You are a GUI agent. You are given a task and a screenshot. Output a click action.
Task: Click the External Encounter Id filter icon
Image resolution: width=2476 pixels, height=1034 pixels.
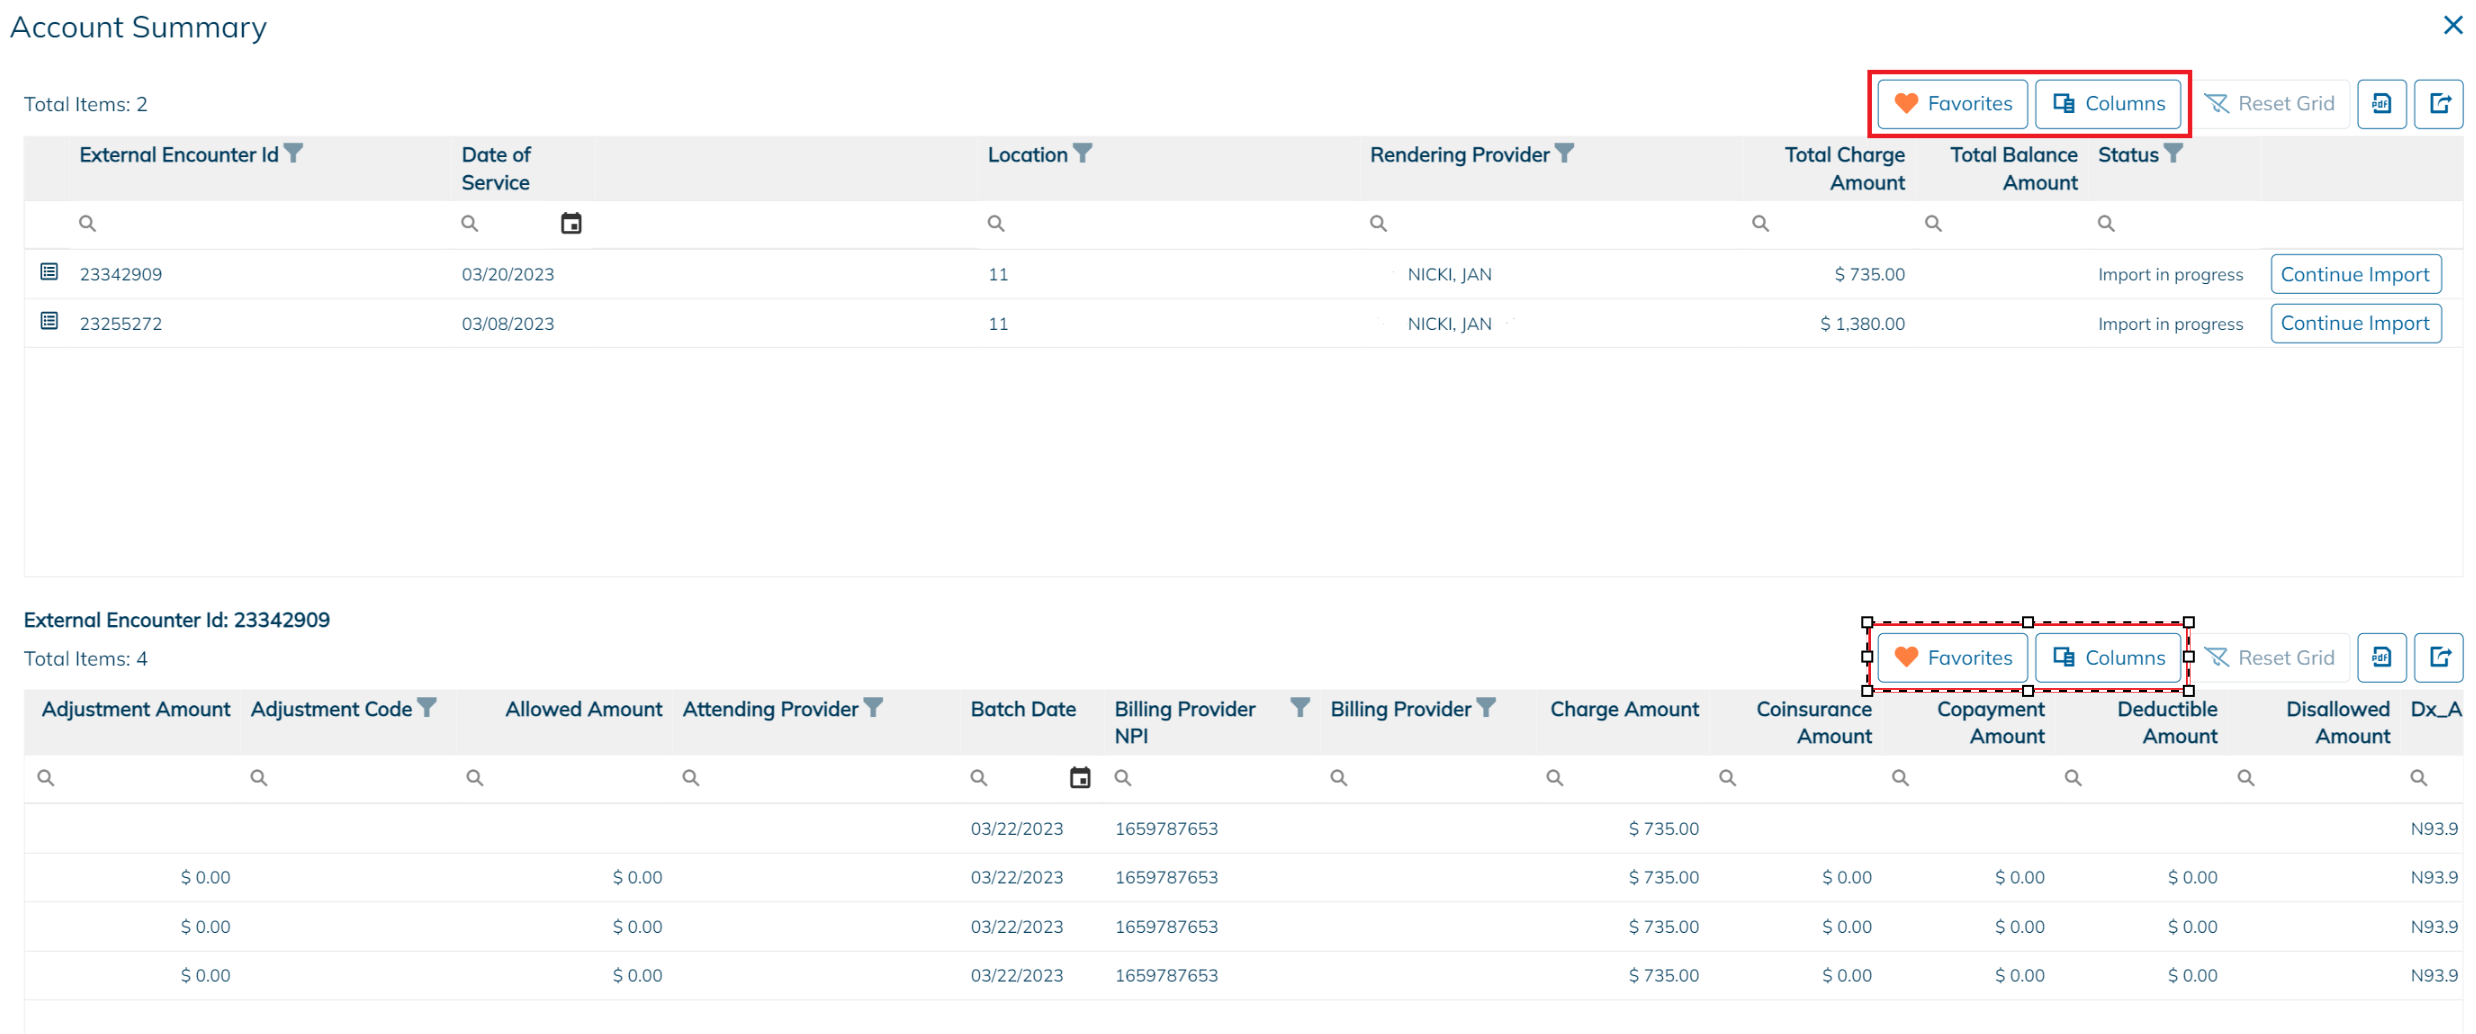click(x=293, y=154)
